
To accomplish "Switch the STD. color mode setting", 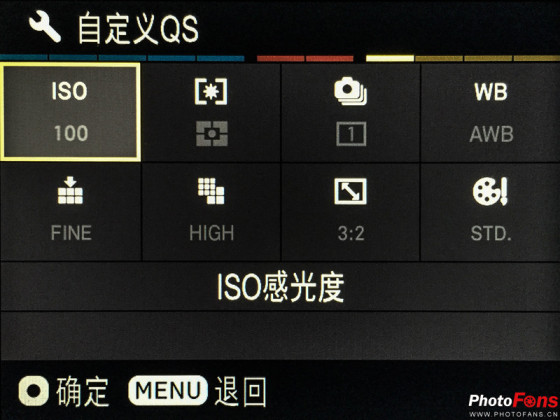I will (x=491, y=234).
